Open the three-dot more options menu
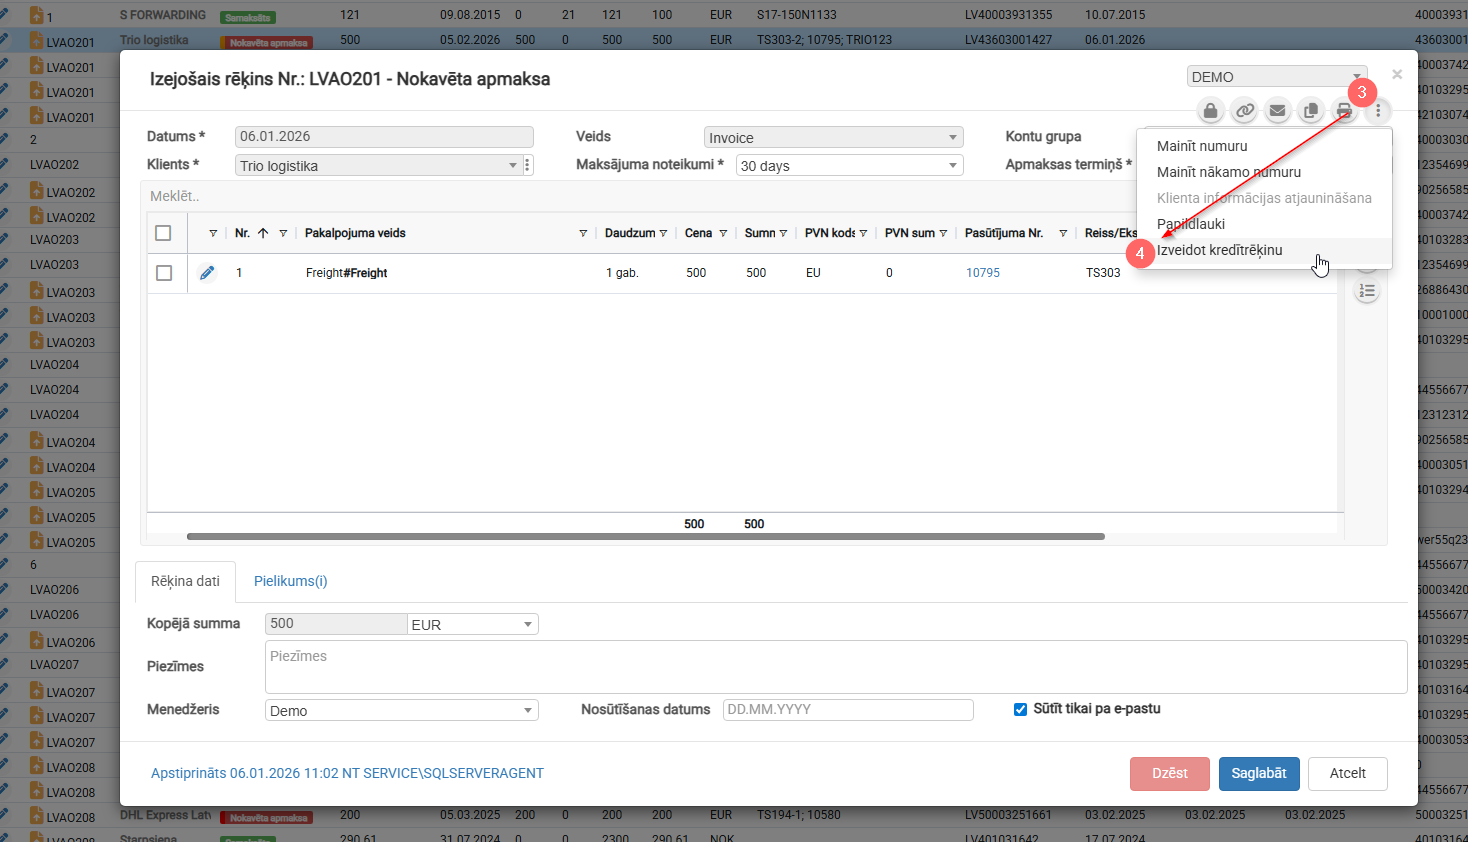 click(x=1378, y=111)
